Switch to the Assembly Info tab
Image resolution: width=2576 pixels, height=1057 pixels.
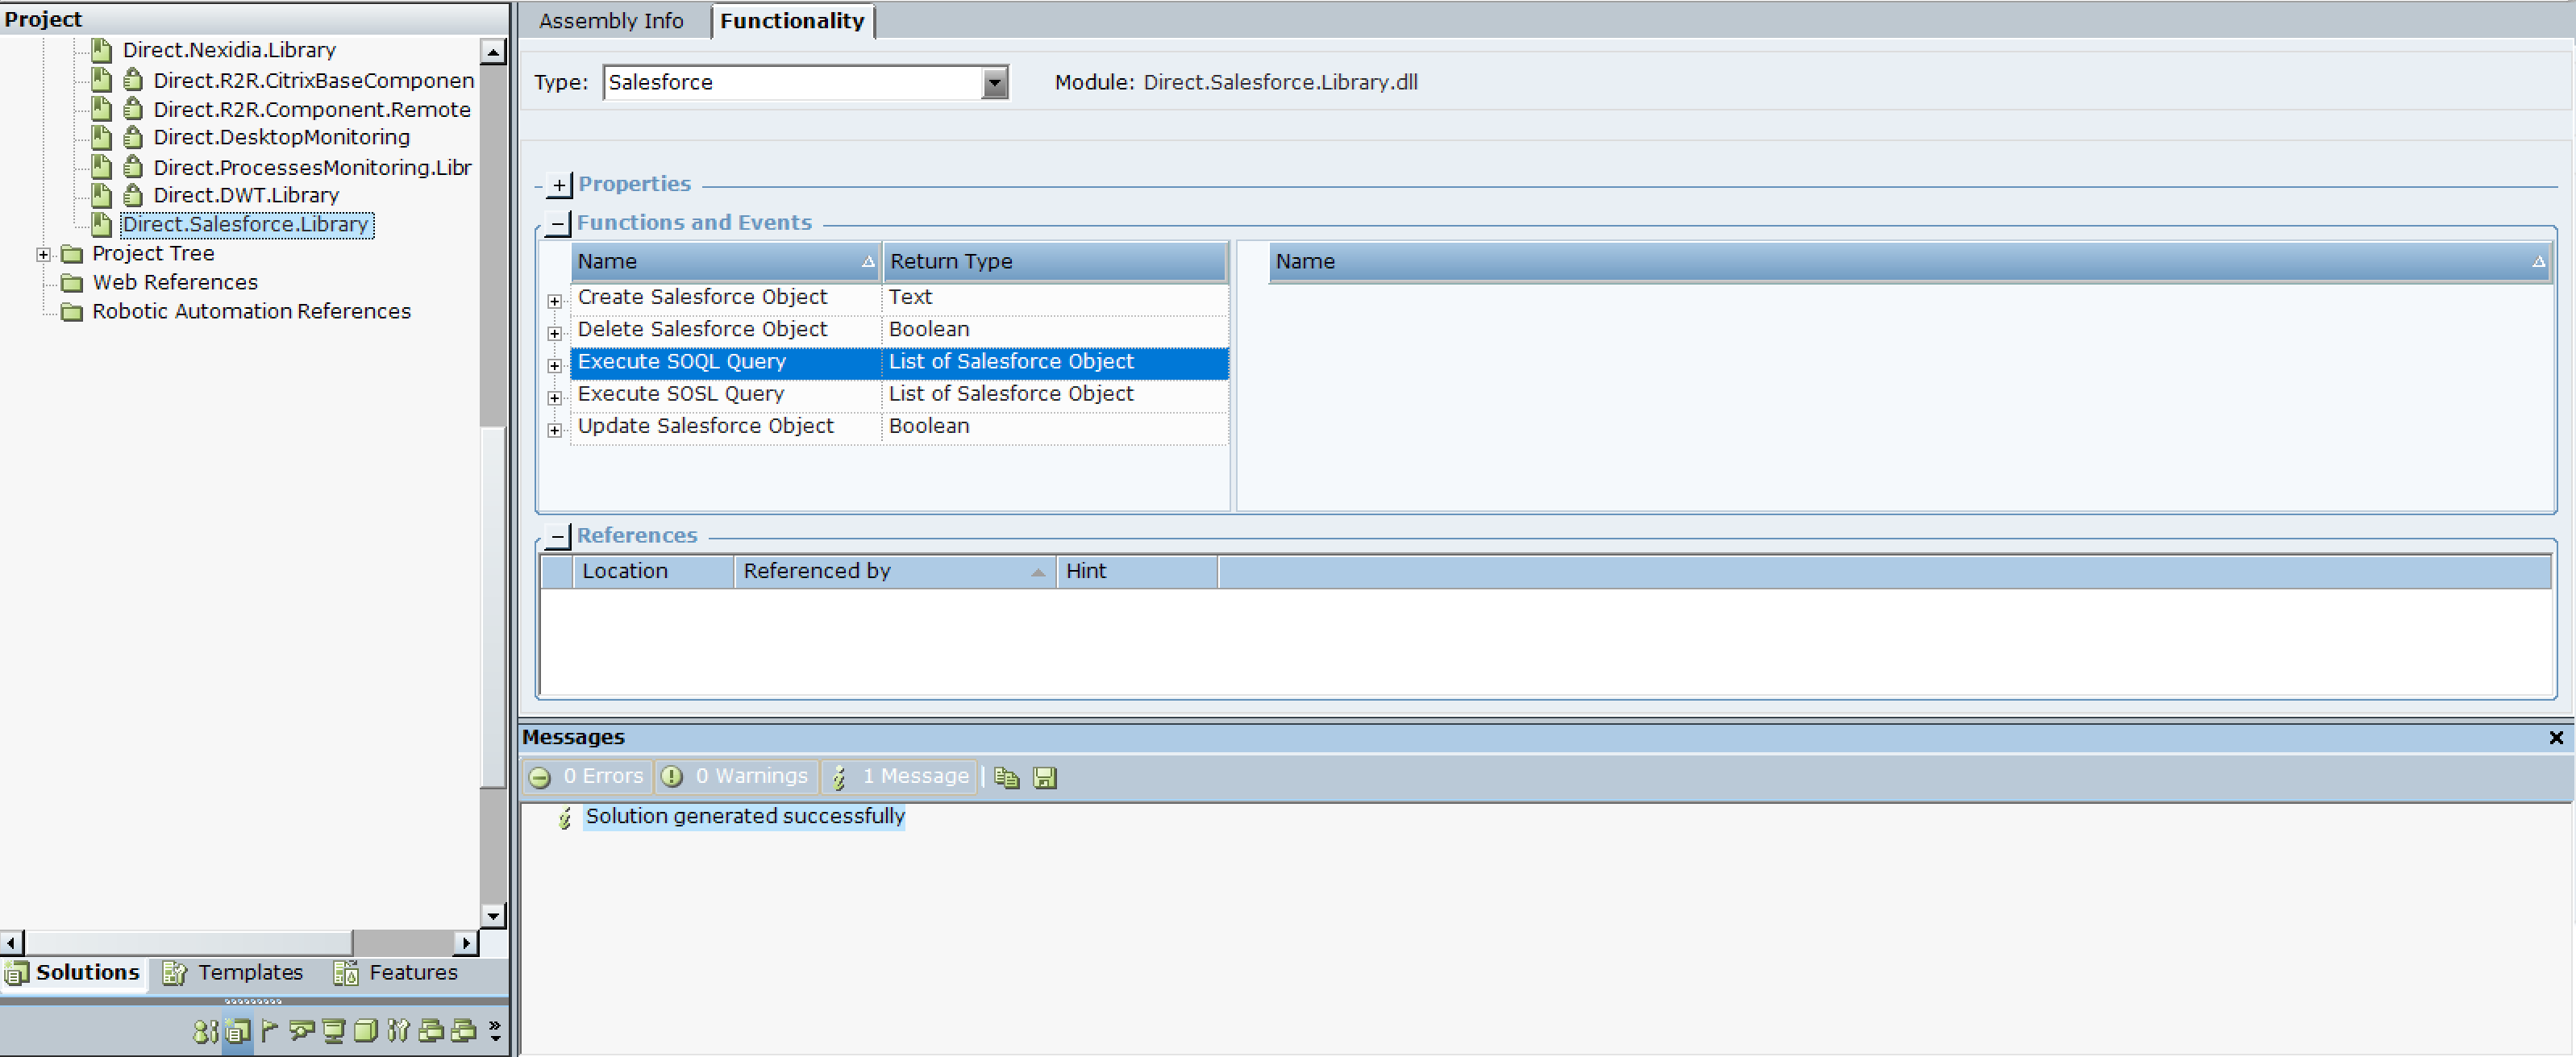[x=611, y=21]
